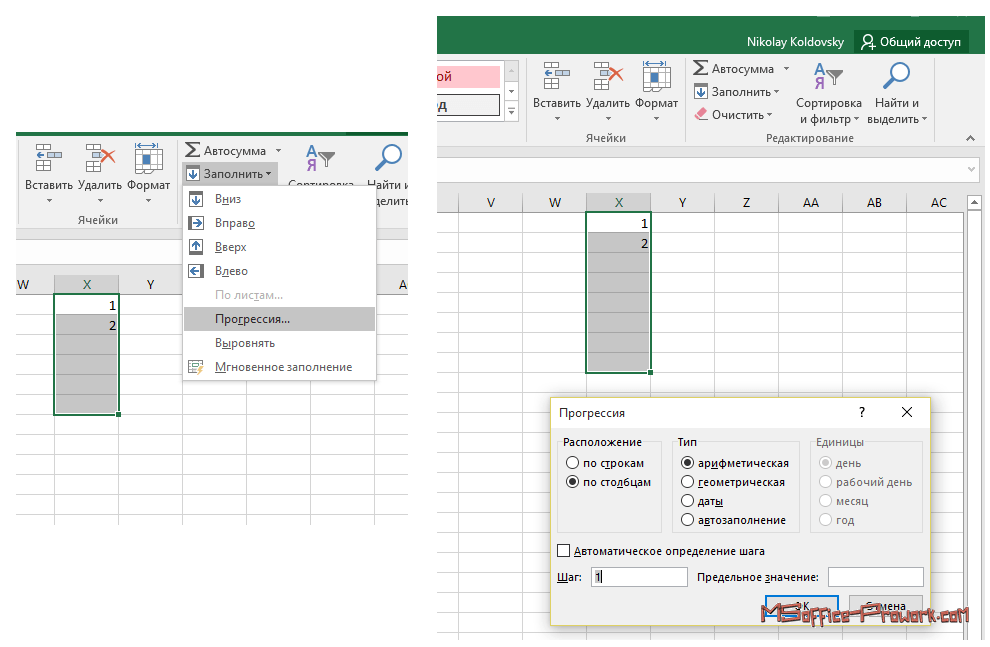Expand Формат dropdown arrow in right window
Screen dimensions: 990x647
[656, 119]
